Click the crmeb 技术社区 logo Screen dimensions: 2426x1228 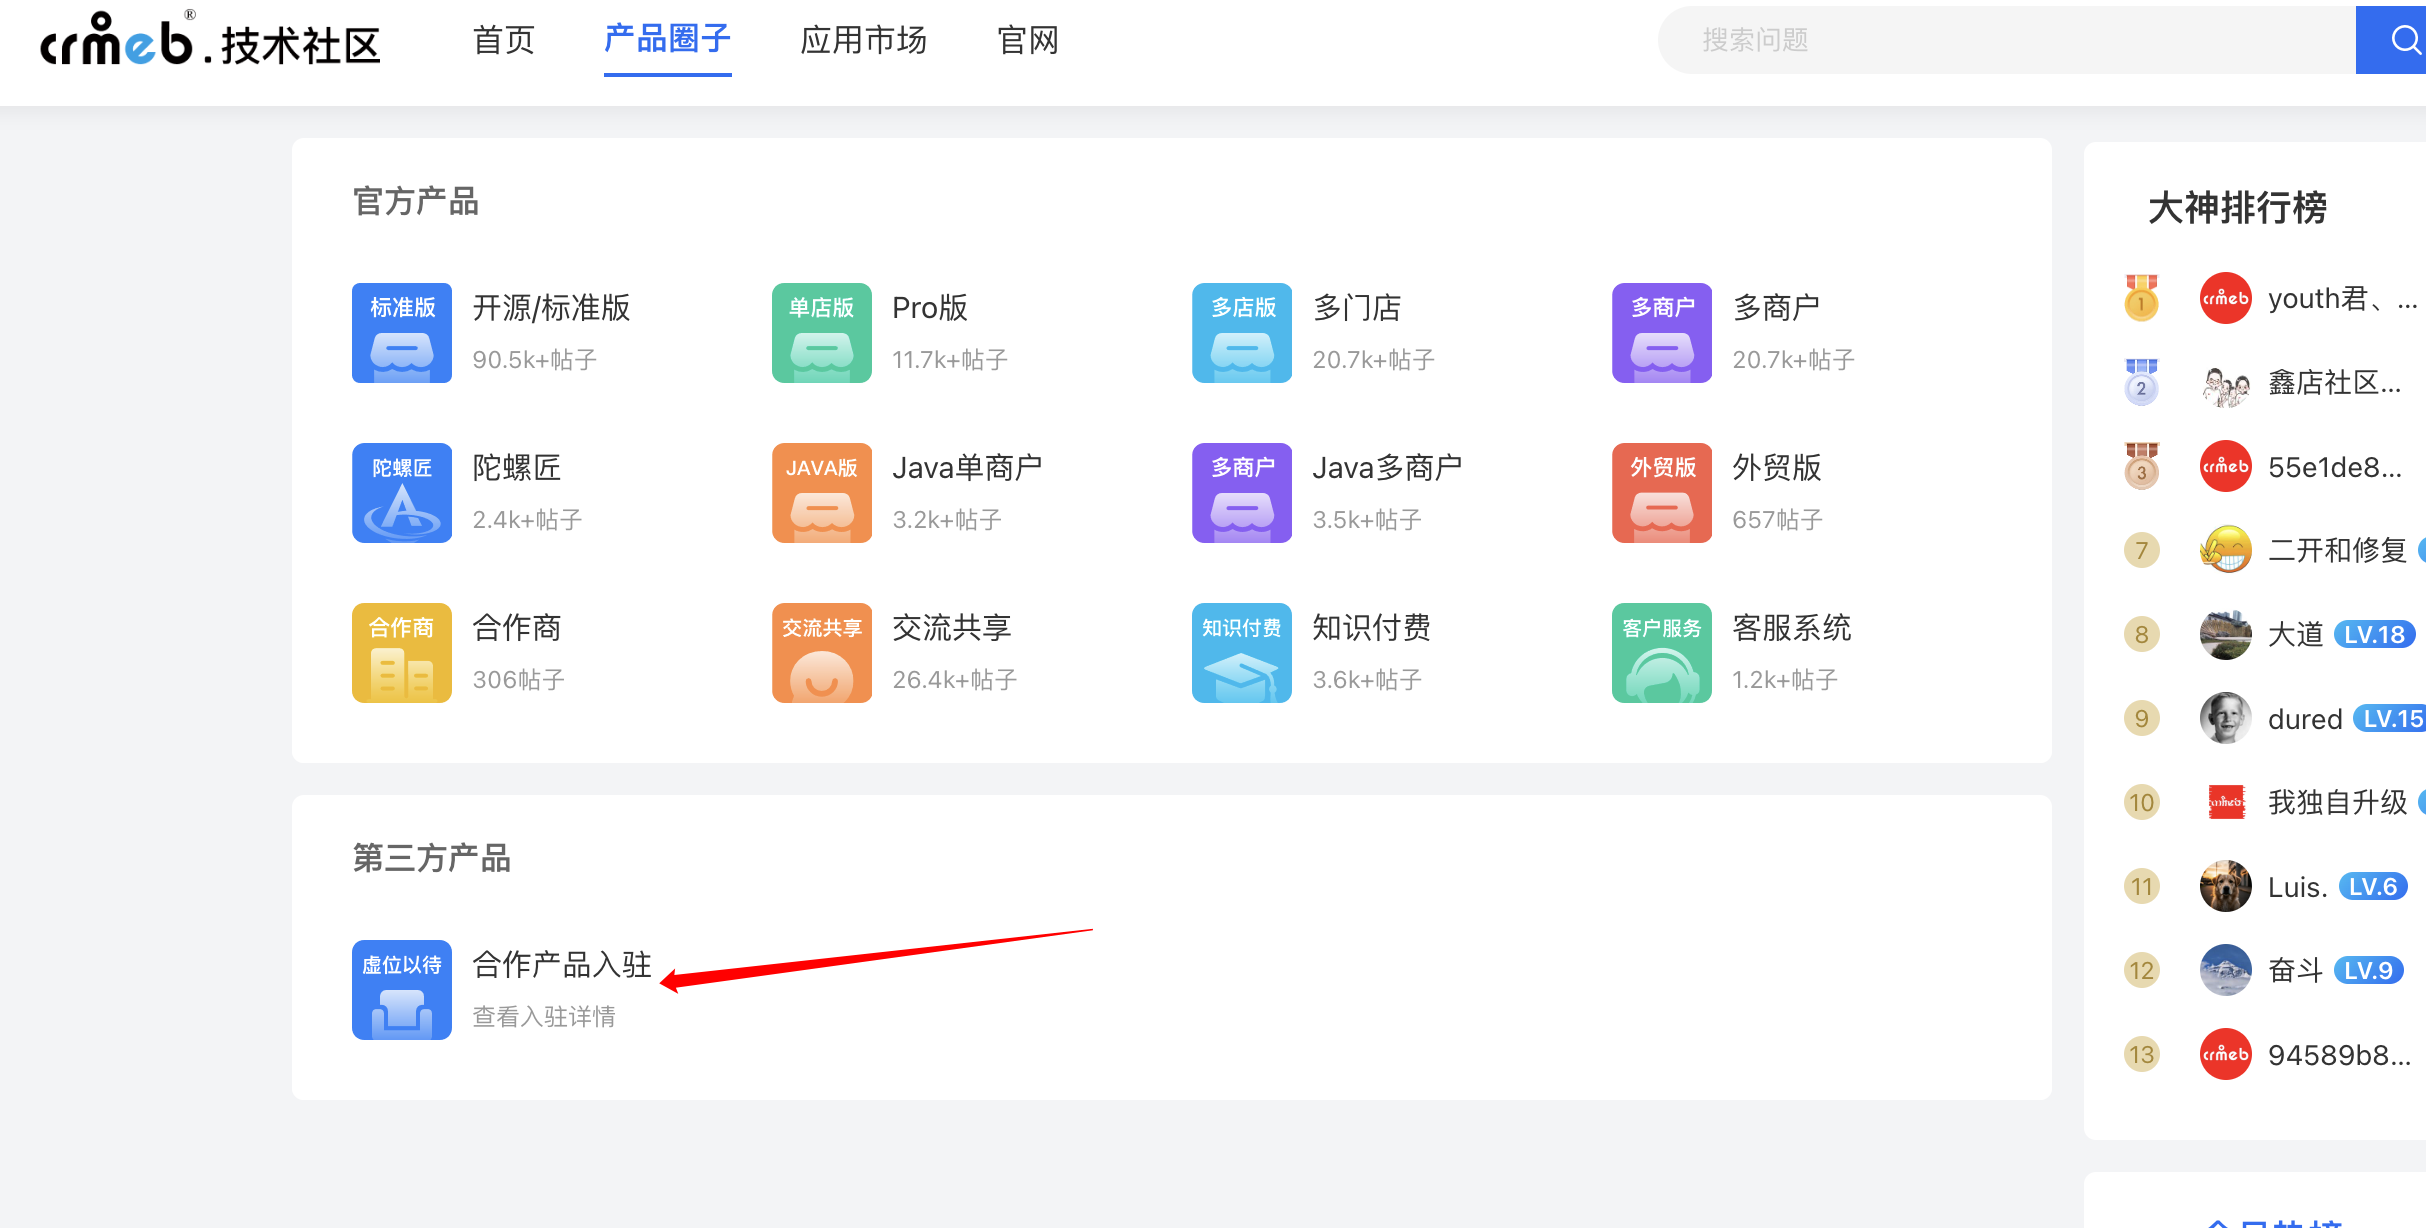click(x=210, y=40)
